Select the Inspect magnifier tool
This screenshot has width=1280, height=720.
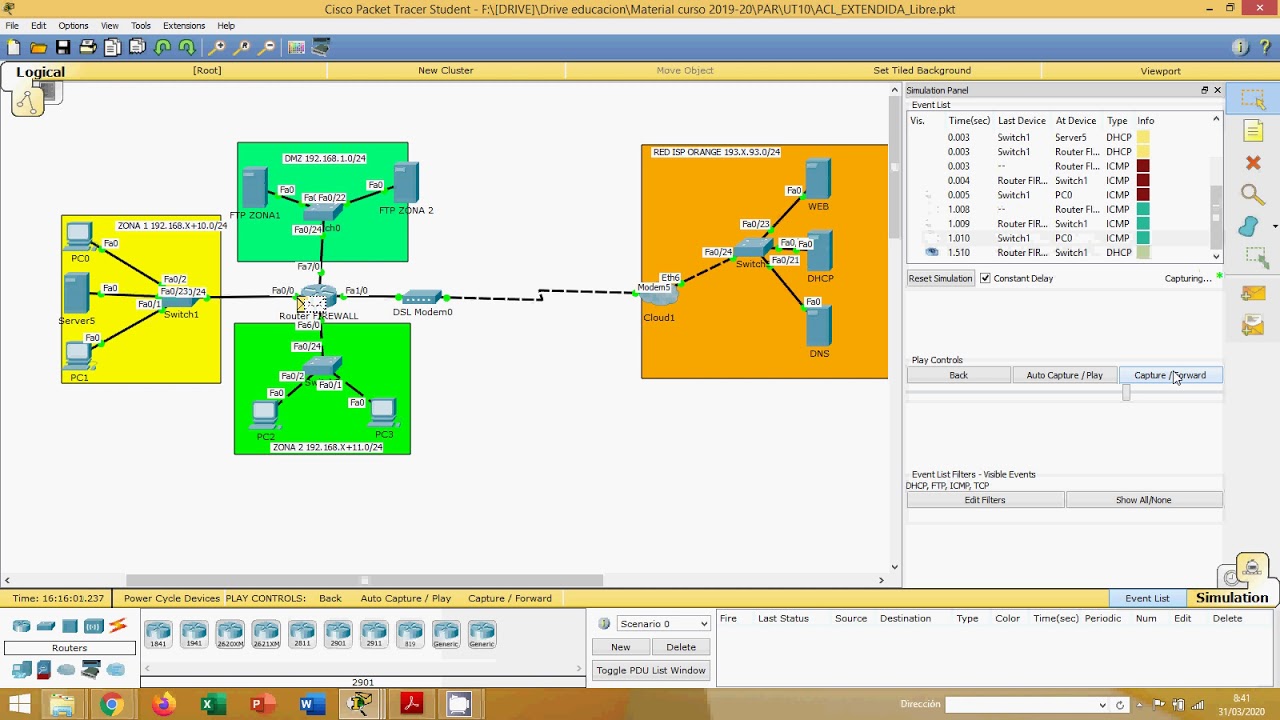pyautogui.click(x=1253, y=194)
